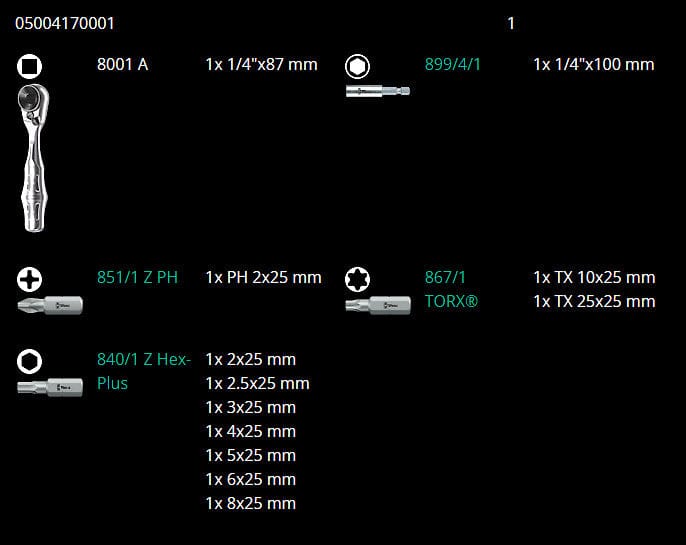Open the 840/1 Z Hex-Plus link
686x545 pixels.
pos(143,371)
